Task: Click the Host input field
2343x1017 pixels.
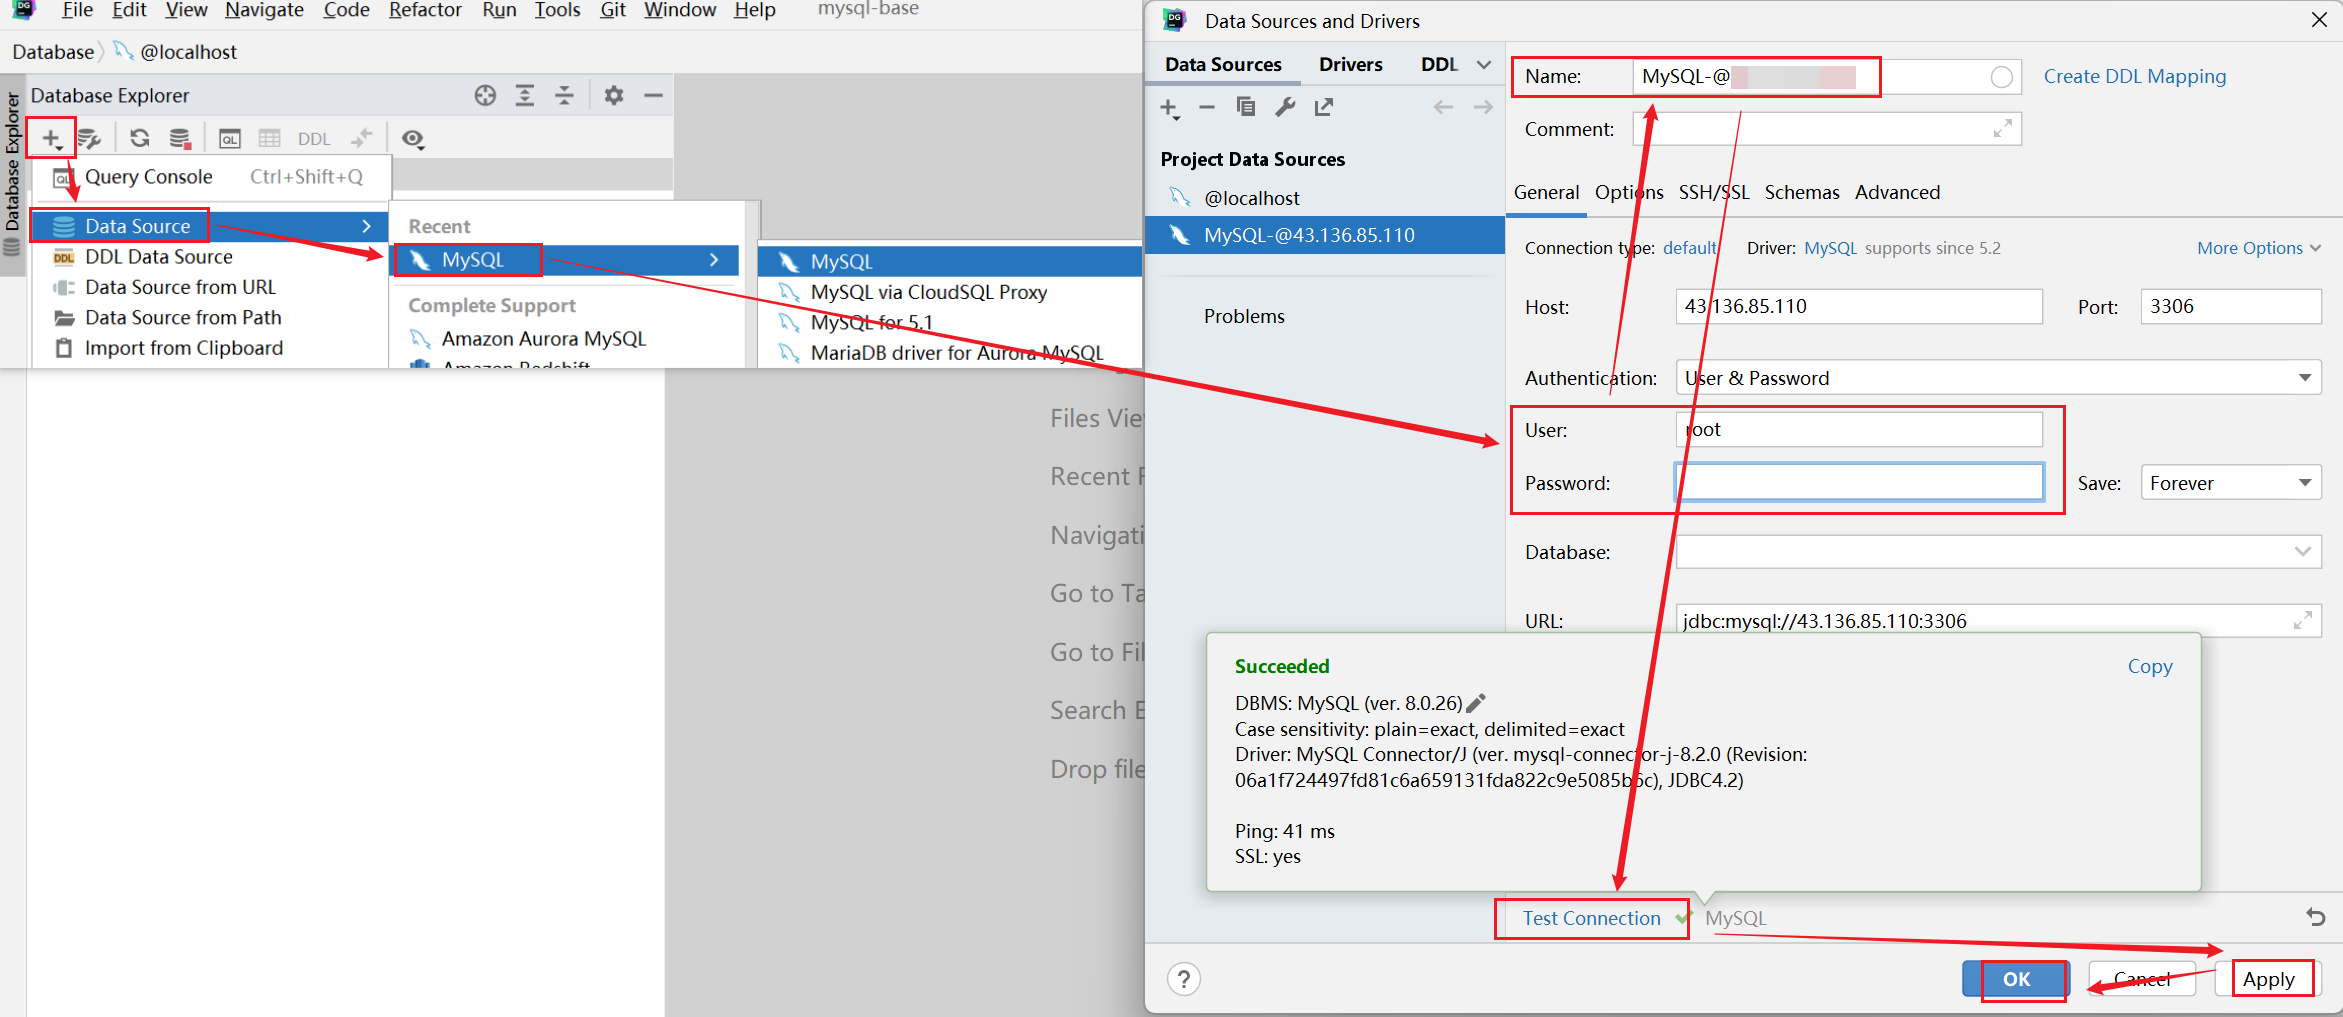Action: (1859, 306)
